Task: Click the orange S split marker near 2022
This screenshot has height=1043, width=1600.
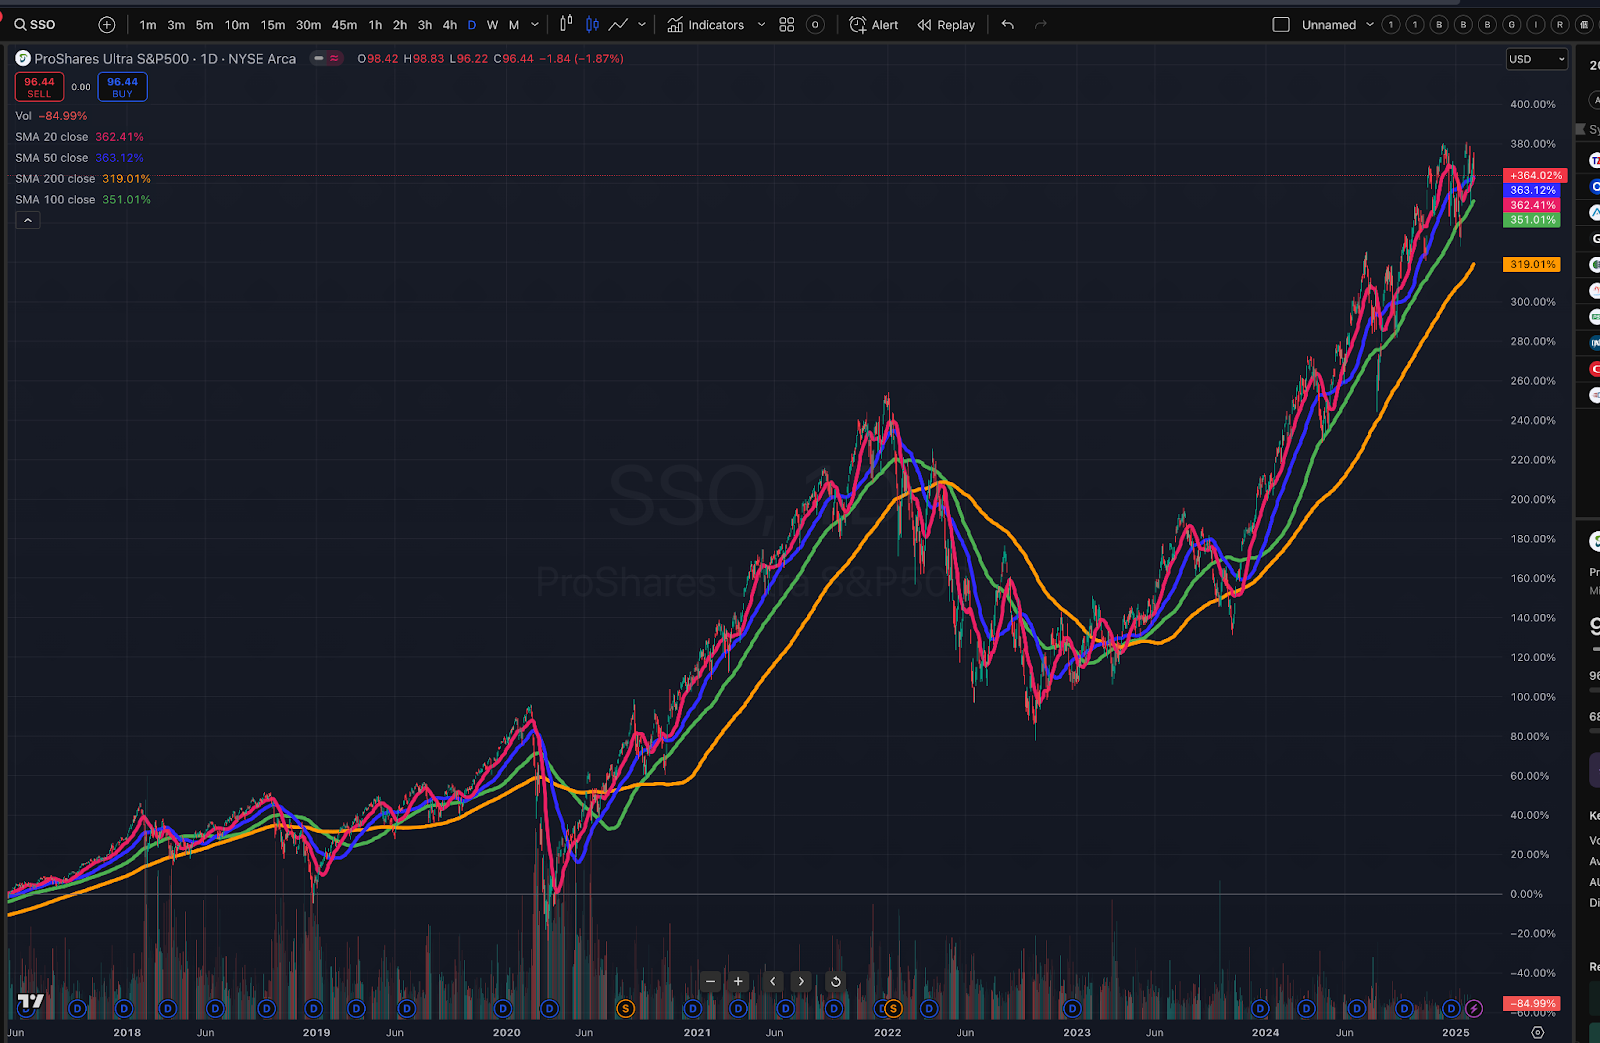Action: [893, 1008]
